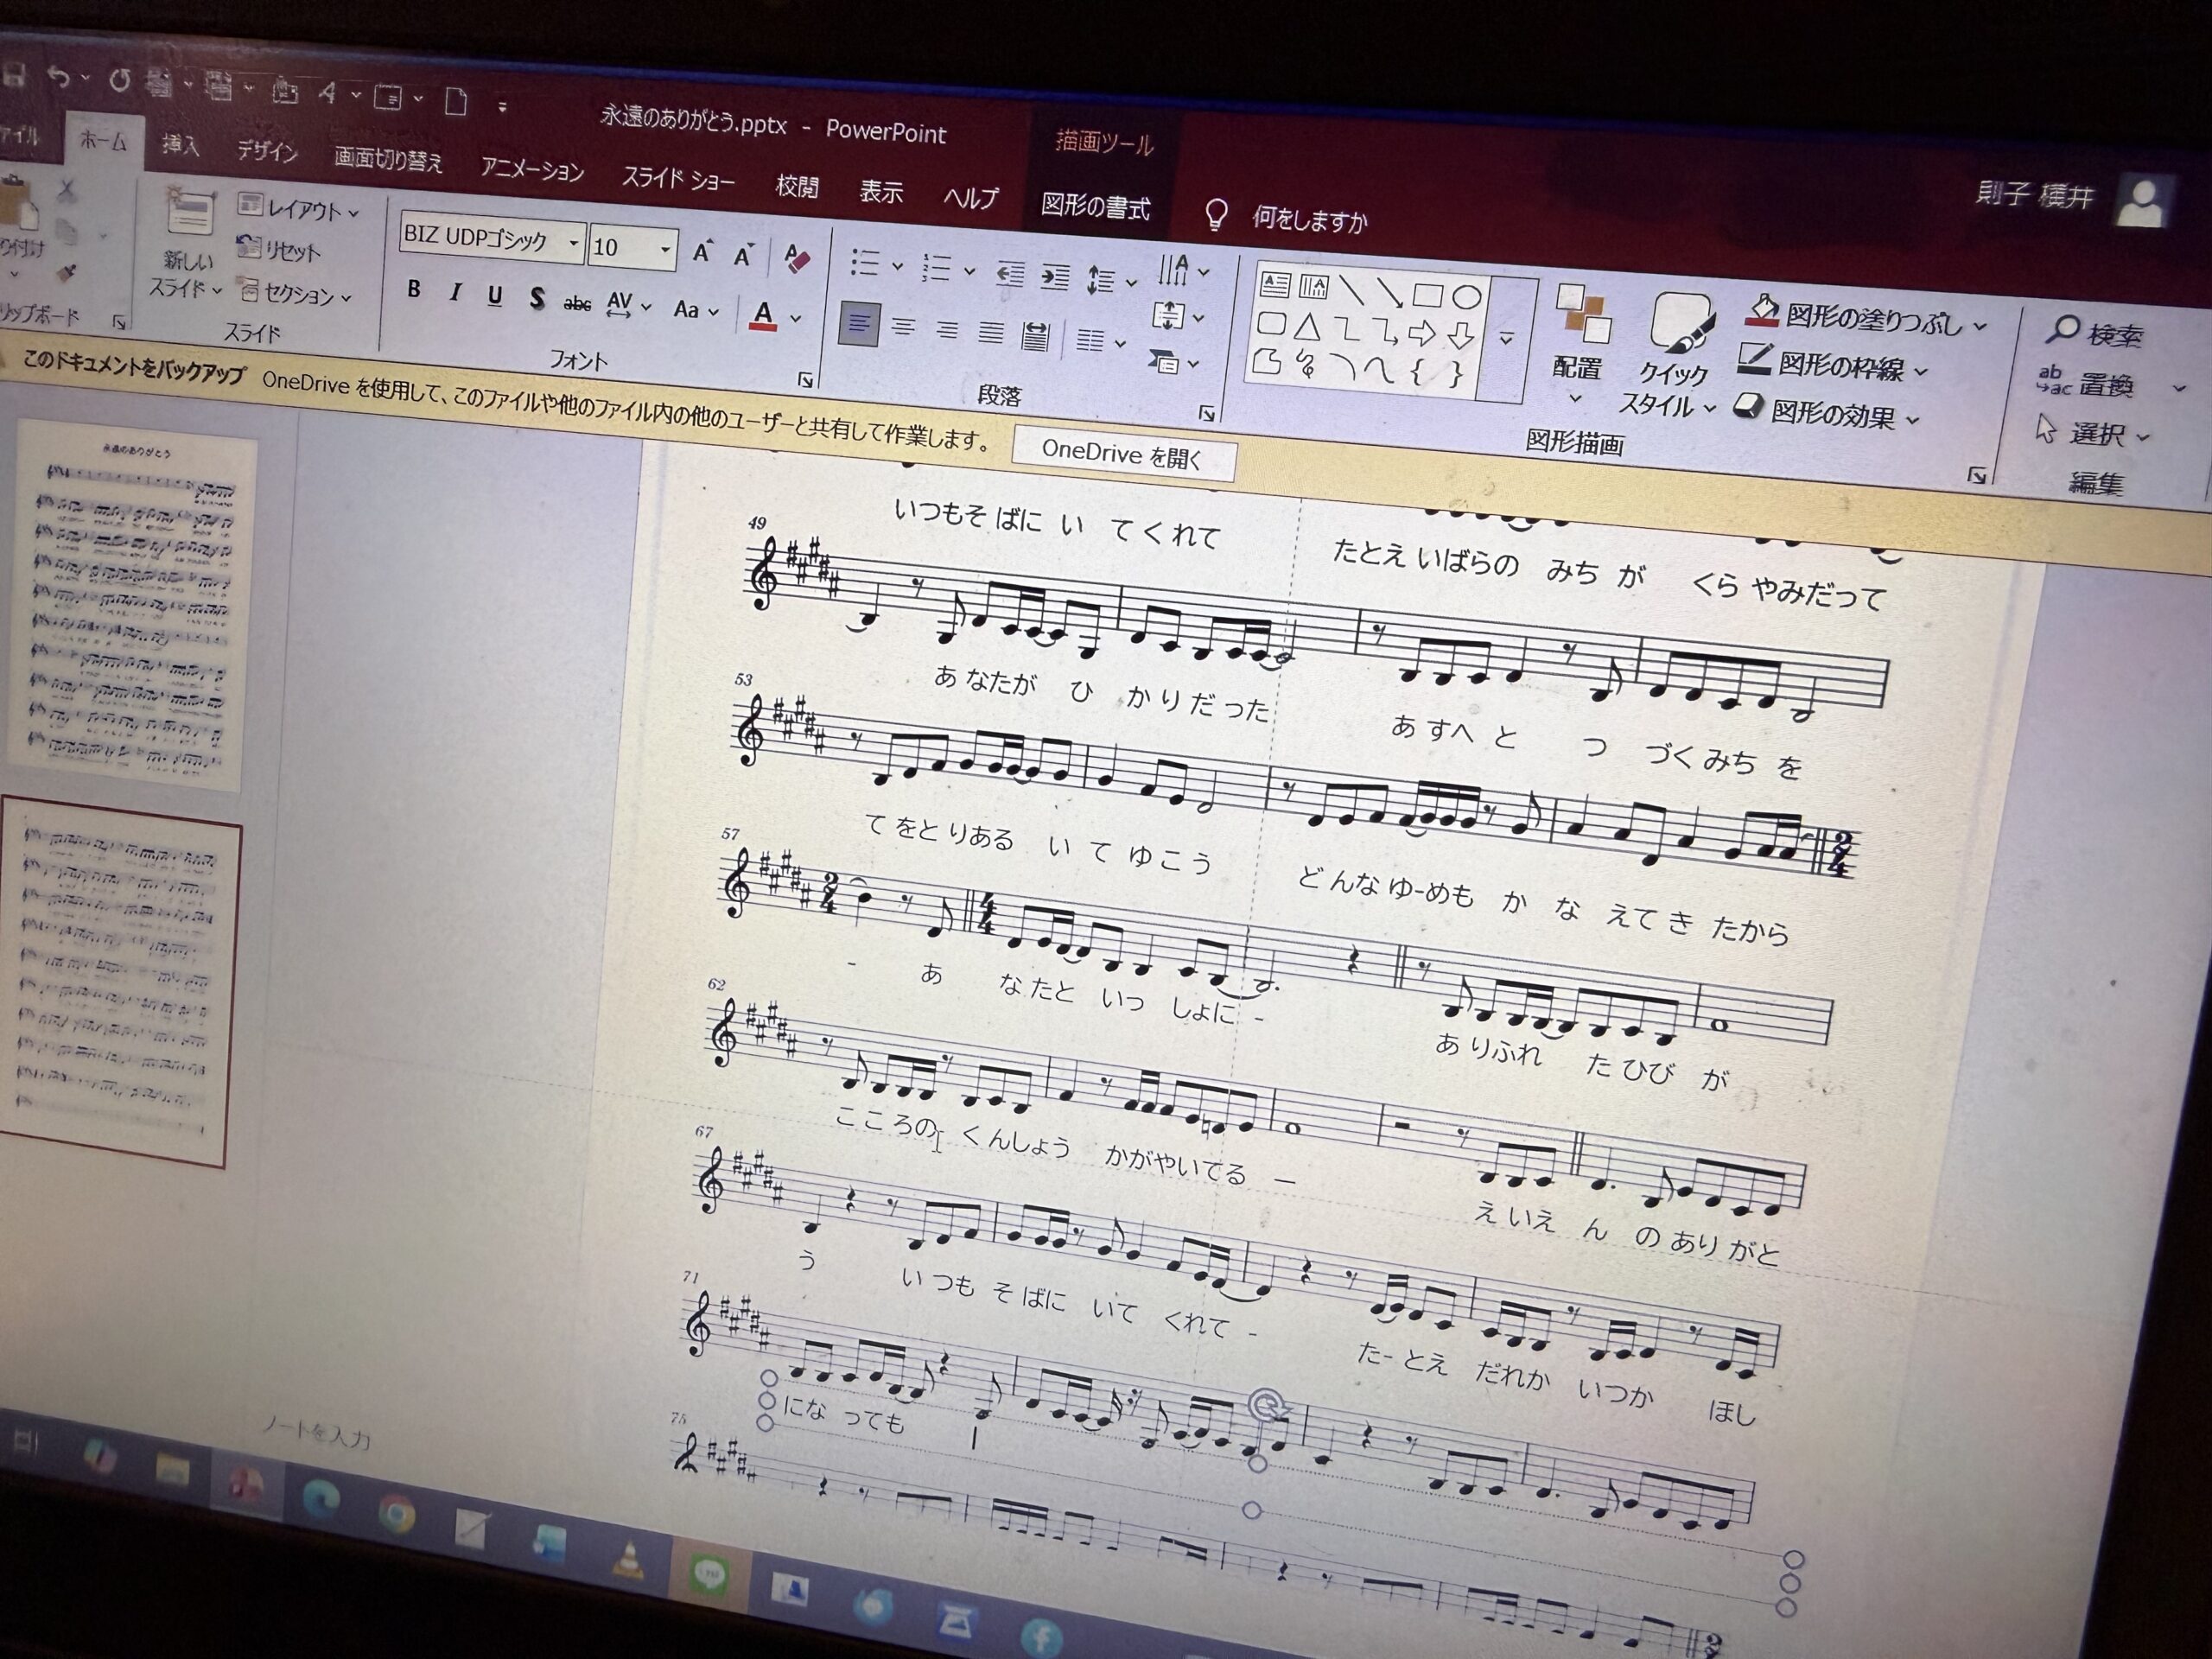Click OneDrive を開く button
Screen dimensions: 2212x1659
[1122, 455]
